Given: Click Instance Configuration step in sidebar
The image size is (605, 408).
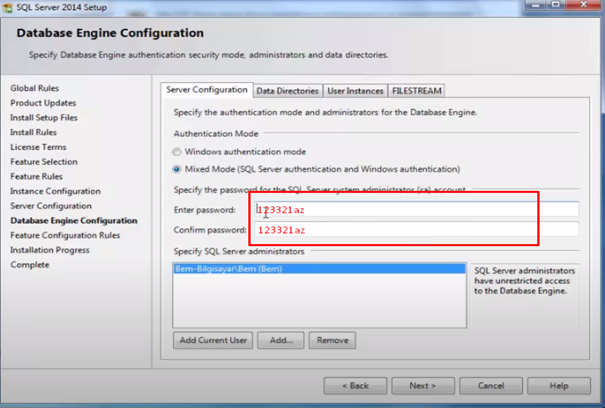Looking at the screenshot, I should [56, 191].
